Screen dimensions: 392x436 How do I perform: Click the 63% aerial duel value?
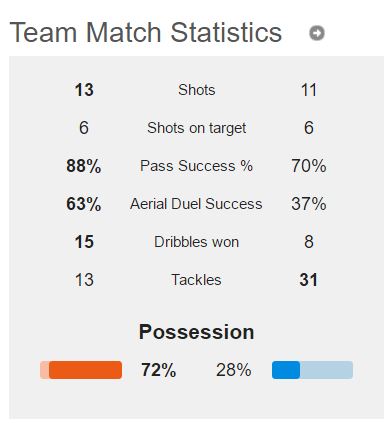tap(84, 204)
